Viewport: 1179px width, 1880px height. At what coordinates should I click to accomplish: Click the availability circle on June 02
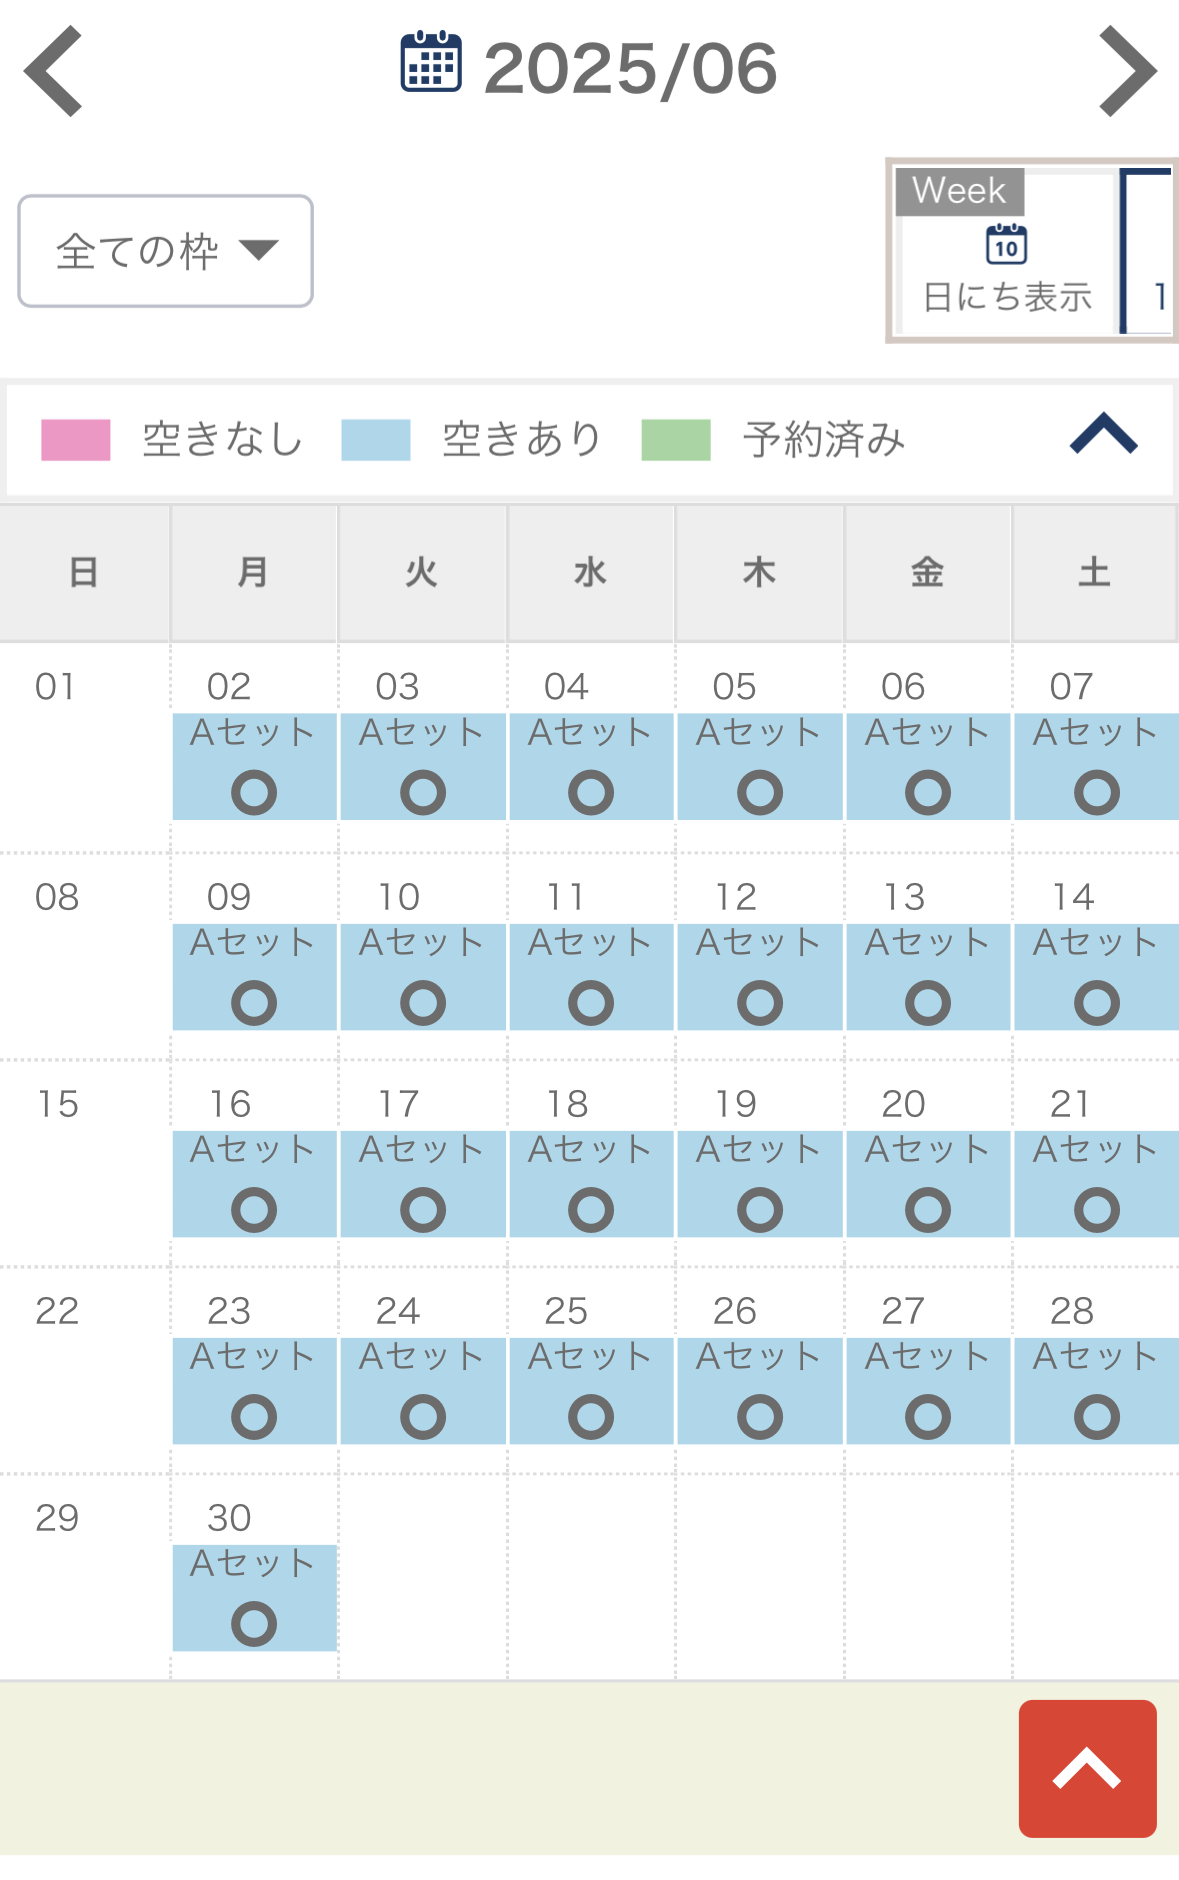(254, 793)
